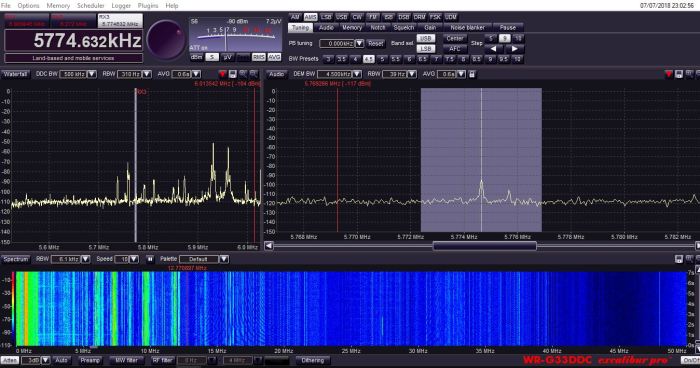The image size is (700, 368).
Task: Open the Plugins menu
Action: click(x=148, y=6)
